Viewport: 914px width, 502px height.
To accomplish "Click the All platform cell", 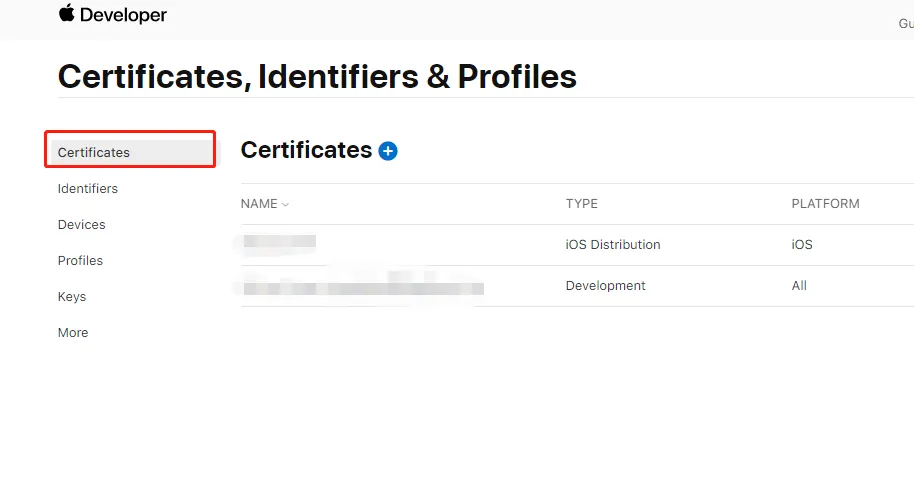I will point(799,285).
